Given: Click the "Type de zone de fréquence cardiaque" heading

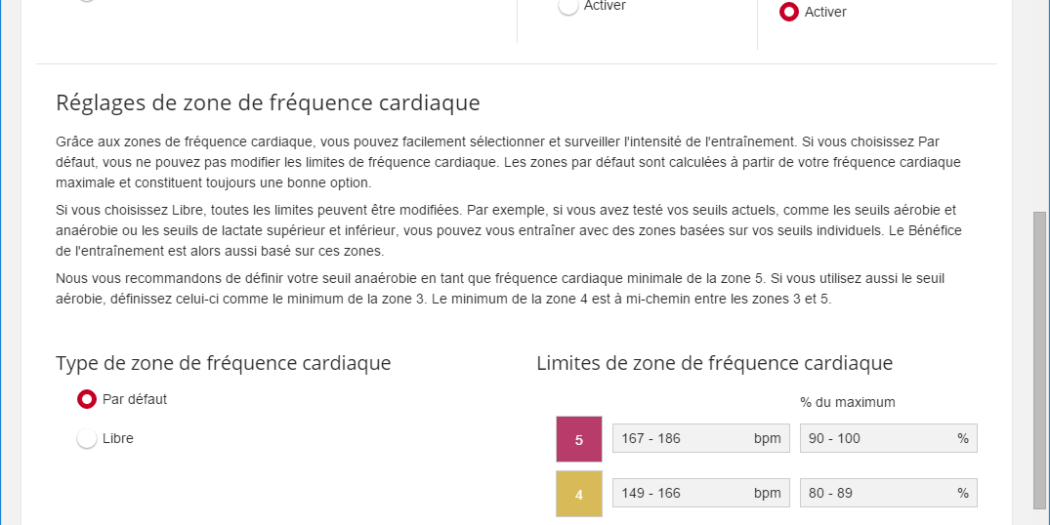Looking at the screenshot, I should (223, 363).
